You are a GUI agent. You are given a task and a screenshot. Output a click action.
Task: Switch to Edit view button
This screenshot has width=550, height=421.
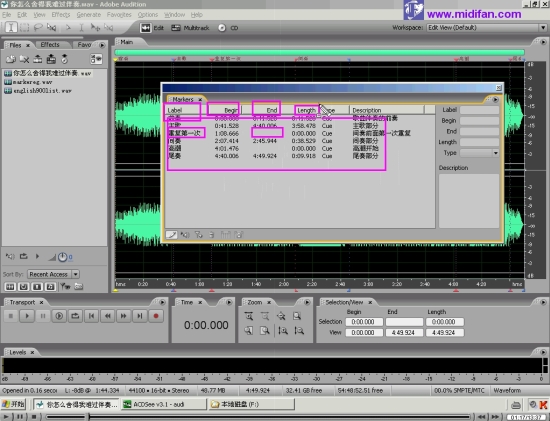(152, 28)
